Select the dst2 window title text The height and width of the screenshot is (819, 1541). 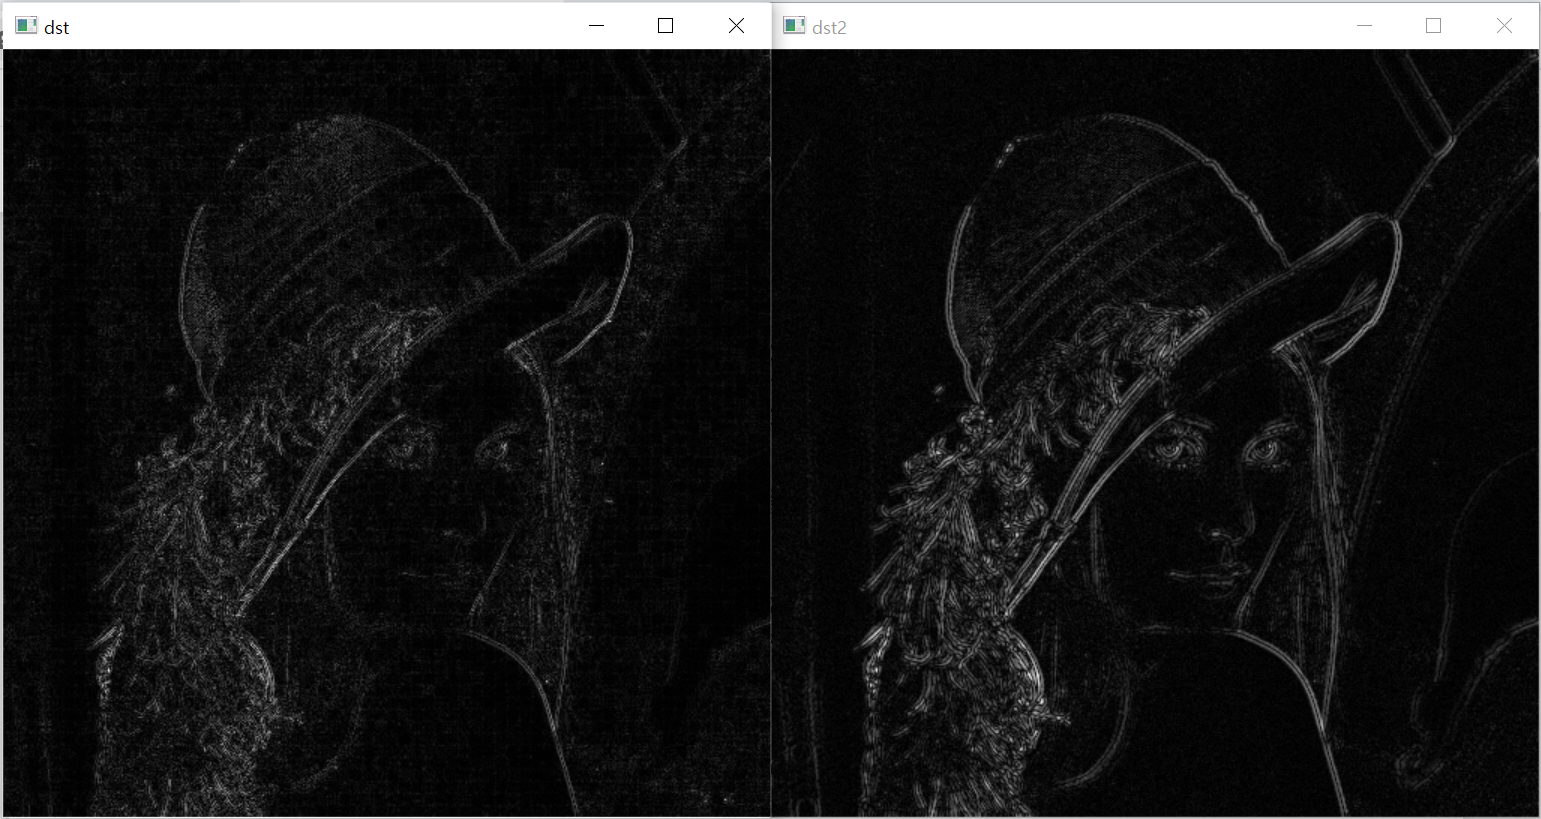tap(829, 28)
